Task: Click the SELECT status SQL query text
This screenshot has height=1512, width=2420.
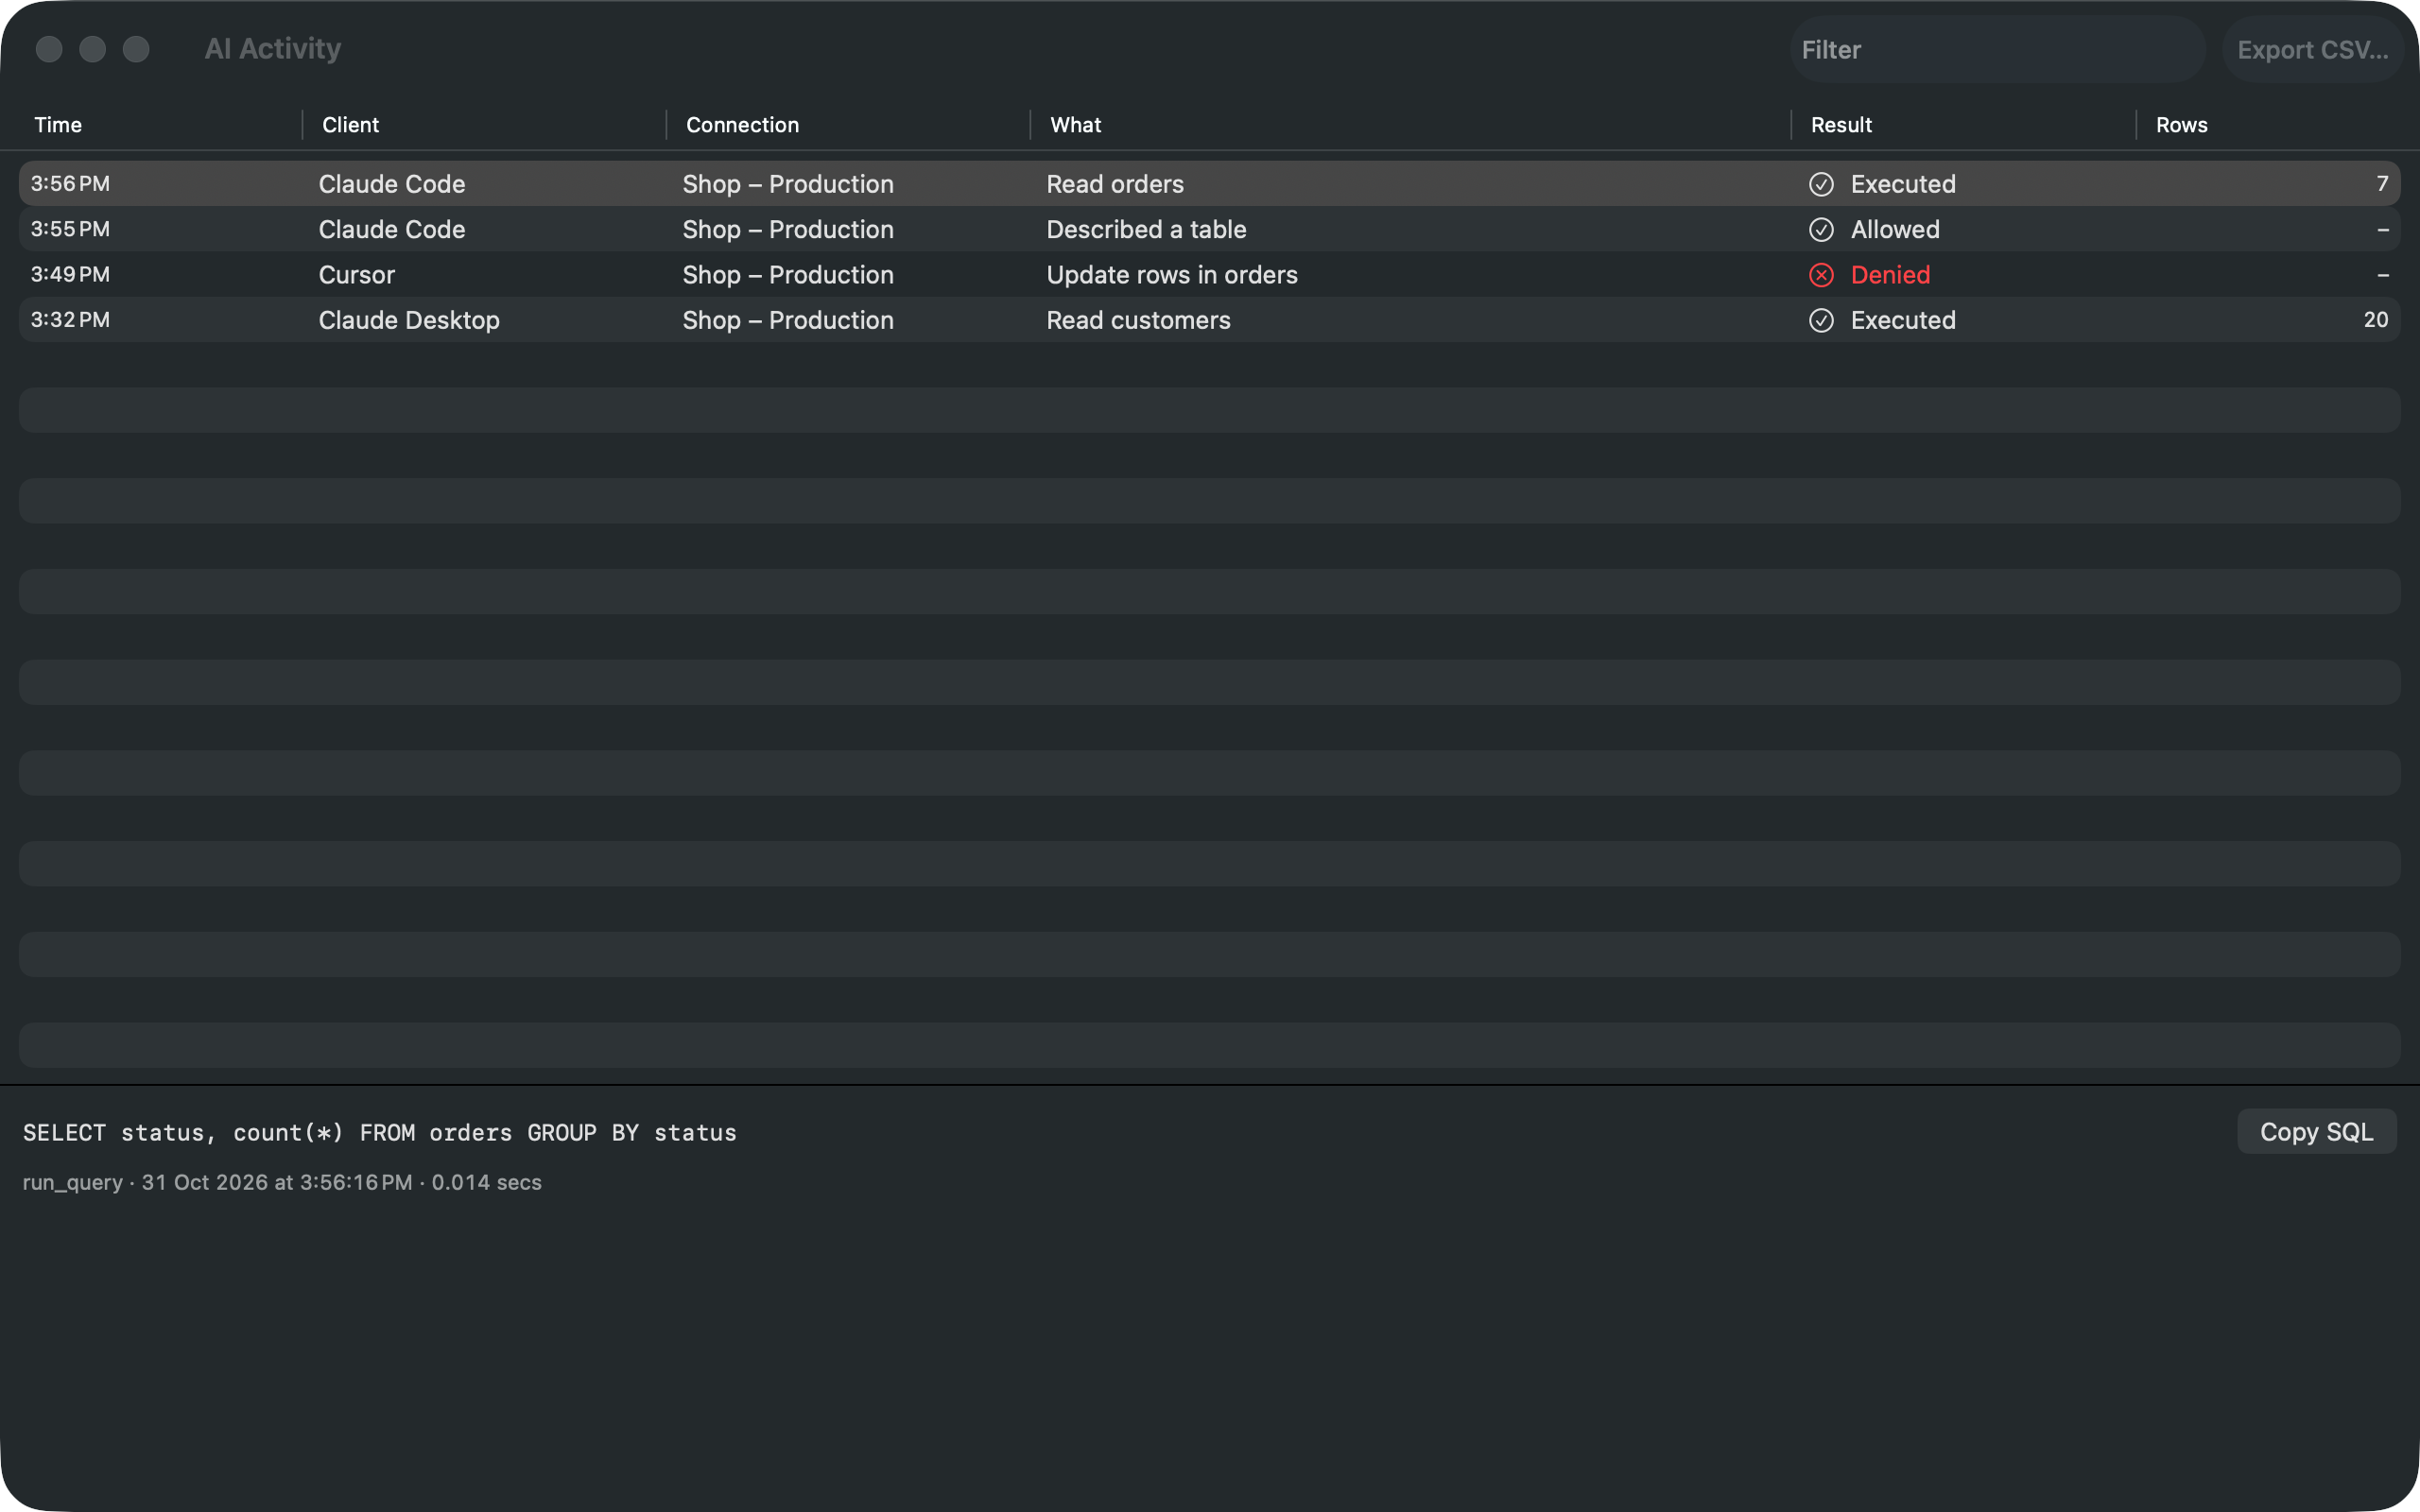Action: [x=380, y=1132]
